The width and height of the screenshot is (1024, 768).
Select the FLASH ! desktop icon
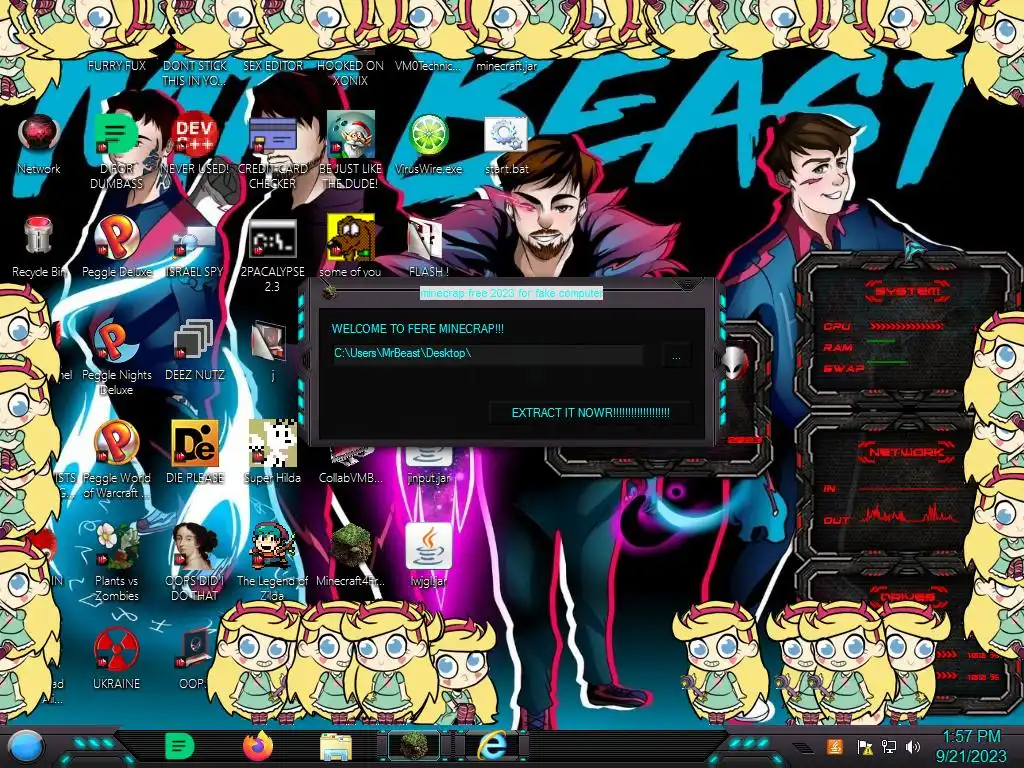coord(426,239)
